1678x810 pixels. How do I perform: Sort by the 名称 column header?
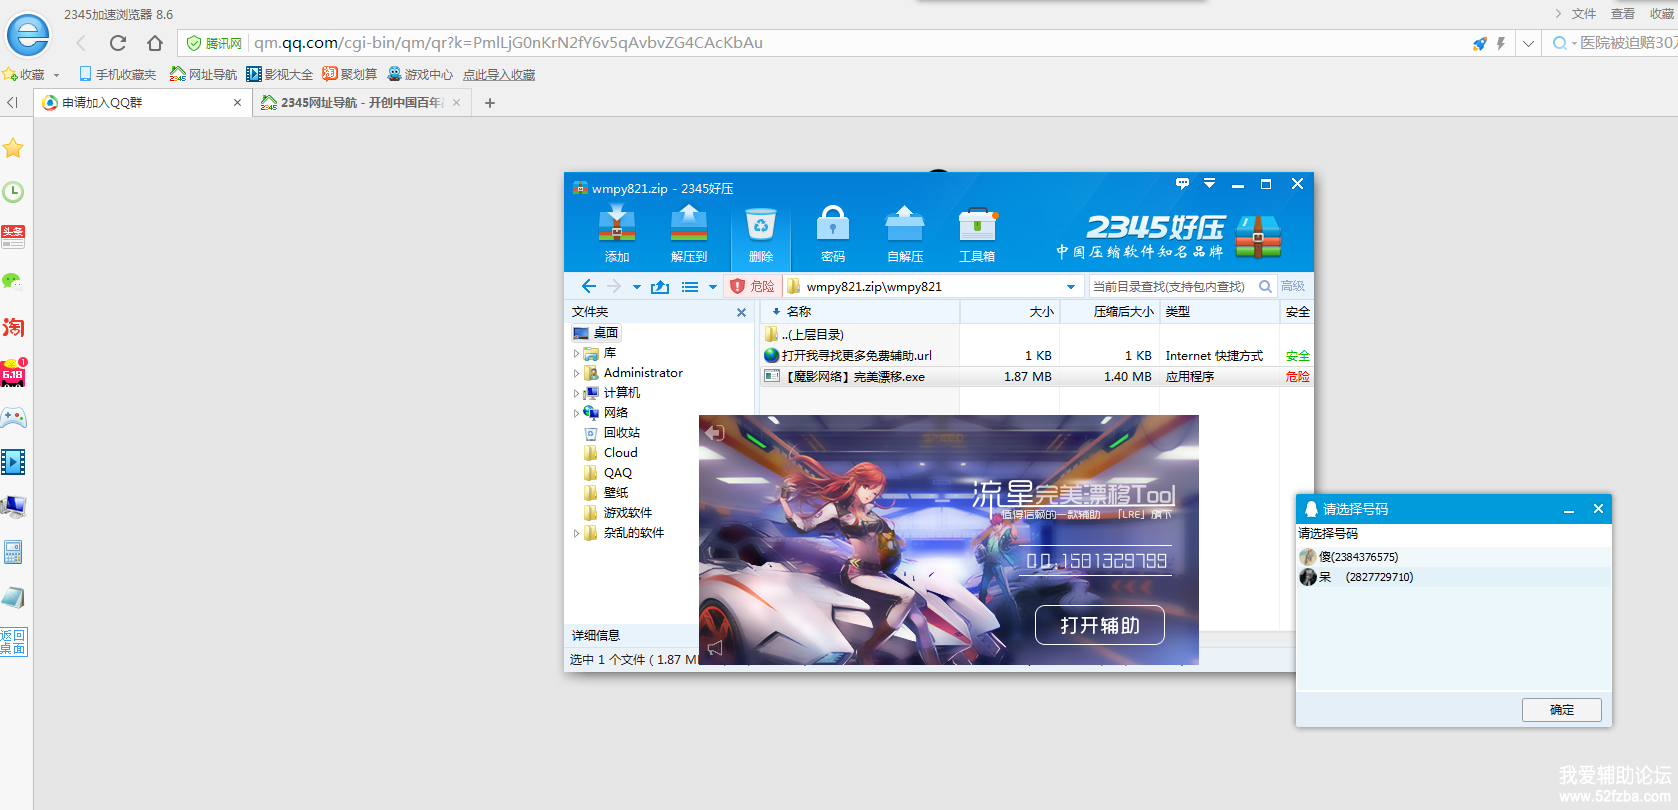click(x=860, y=312)
